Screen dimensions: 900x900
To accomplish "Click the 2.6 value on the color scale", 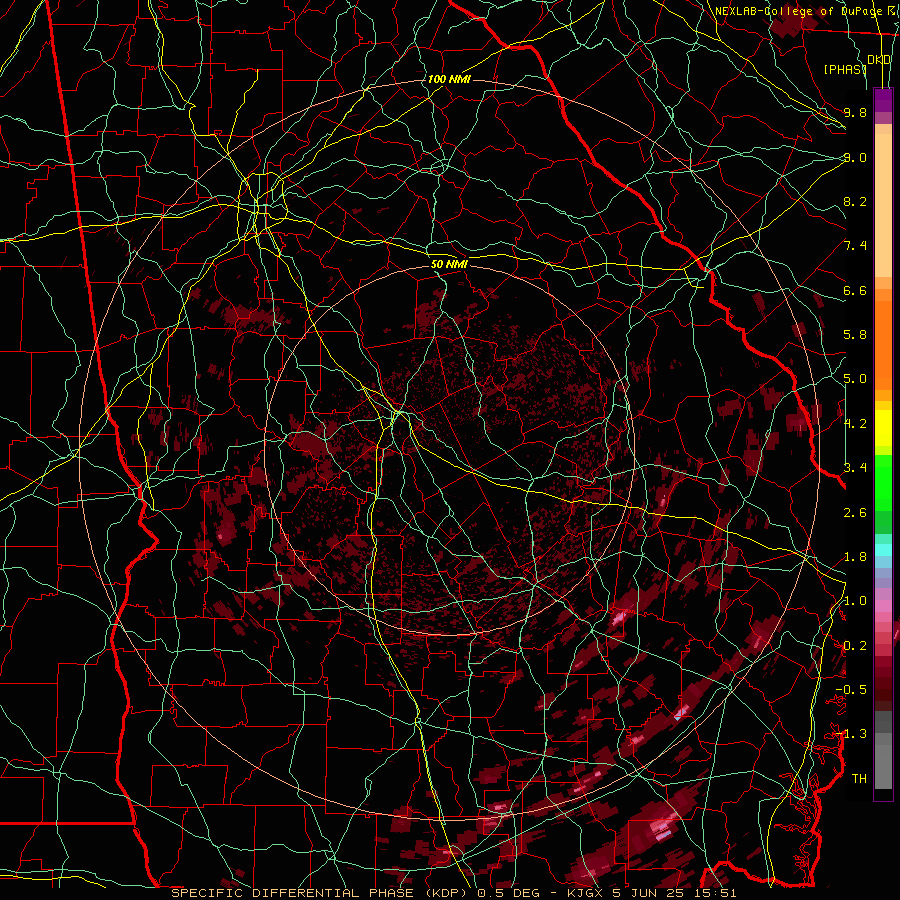I will [x=855, y=513].
